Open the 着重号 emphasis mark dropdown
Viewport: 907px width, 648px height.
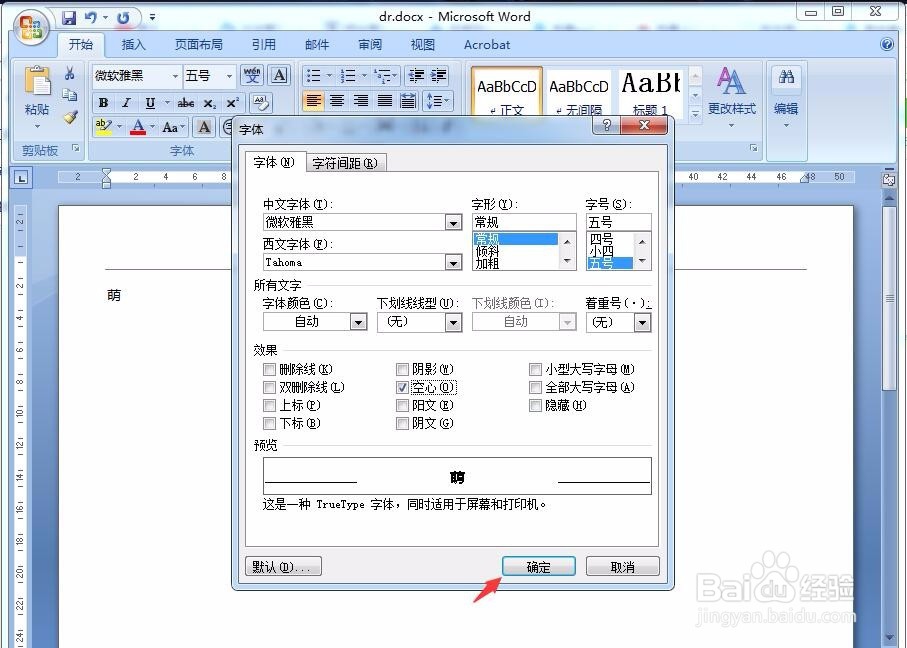coord(642,322)
